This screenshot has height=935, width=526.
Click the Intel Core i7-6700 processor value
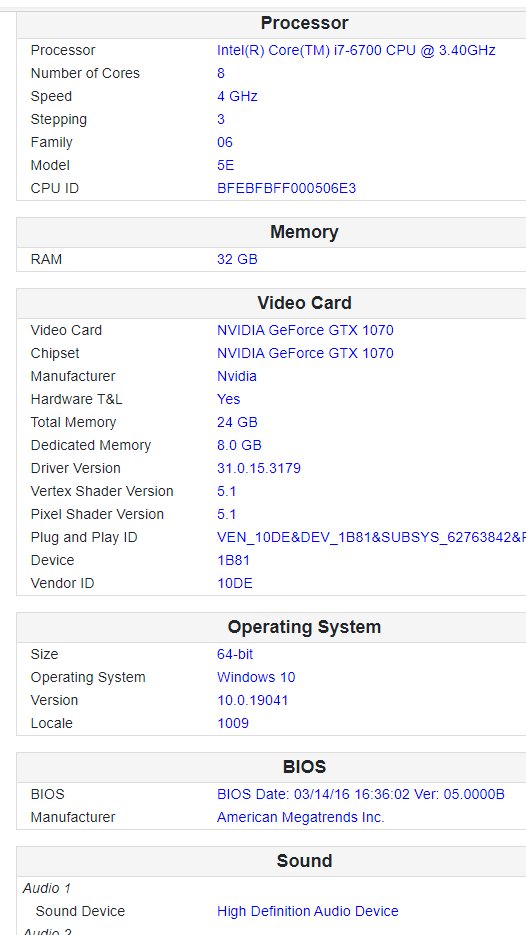click(356, 50)
